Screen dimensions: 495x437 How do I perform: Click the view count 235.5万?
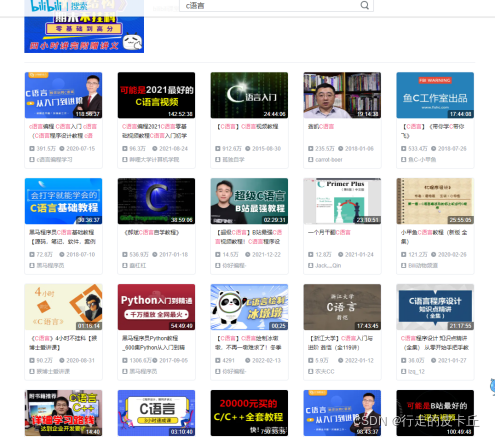pyautogui.click(x=325, y=149)
